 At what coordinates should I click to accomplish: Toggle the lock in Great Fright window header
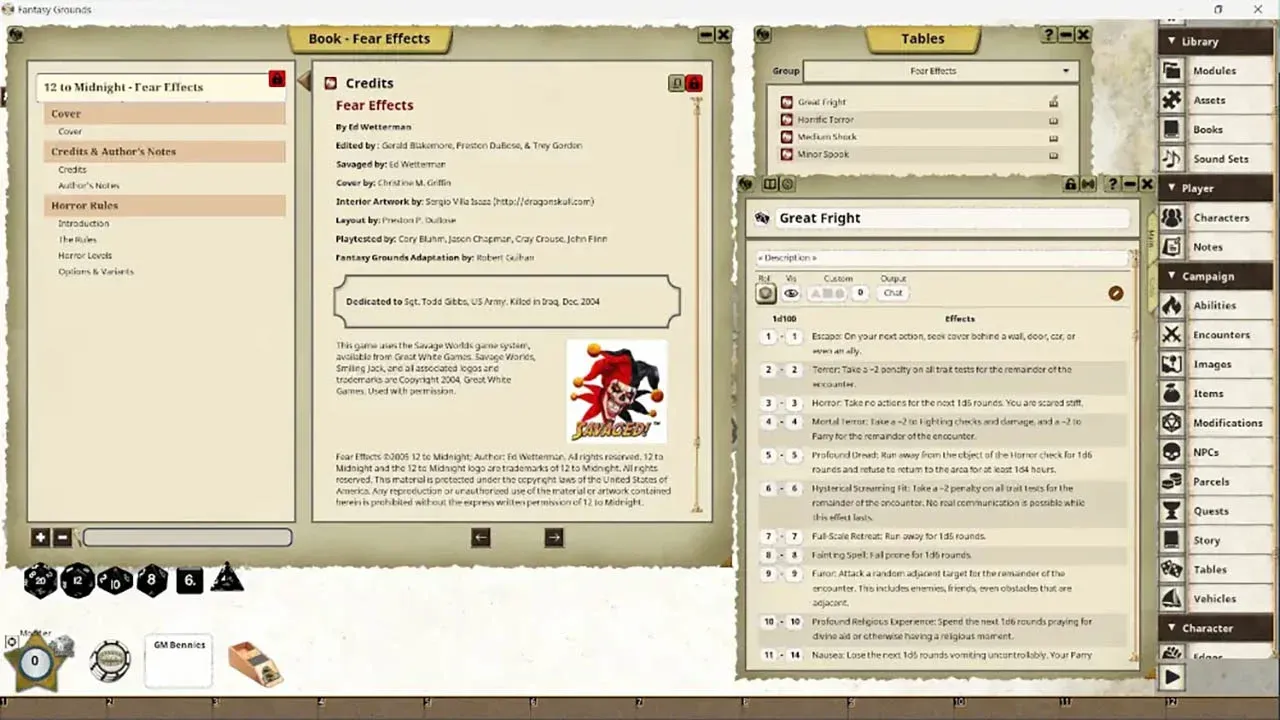1071,184
